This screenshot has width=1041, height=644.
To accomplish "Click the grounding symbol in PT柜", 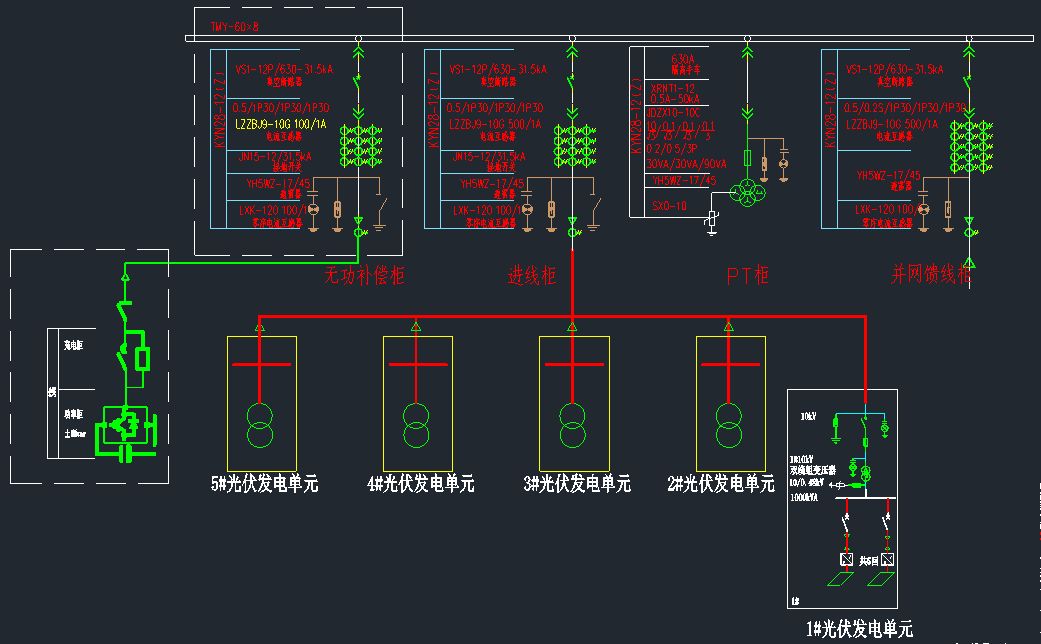I will tap(711, 230).
